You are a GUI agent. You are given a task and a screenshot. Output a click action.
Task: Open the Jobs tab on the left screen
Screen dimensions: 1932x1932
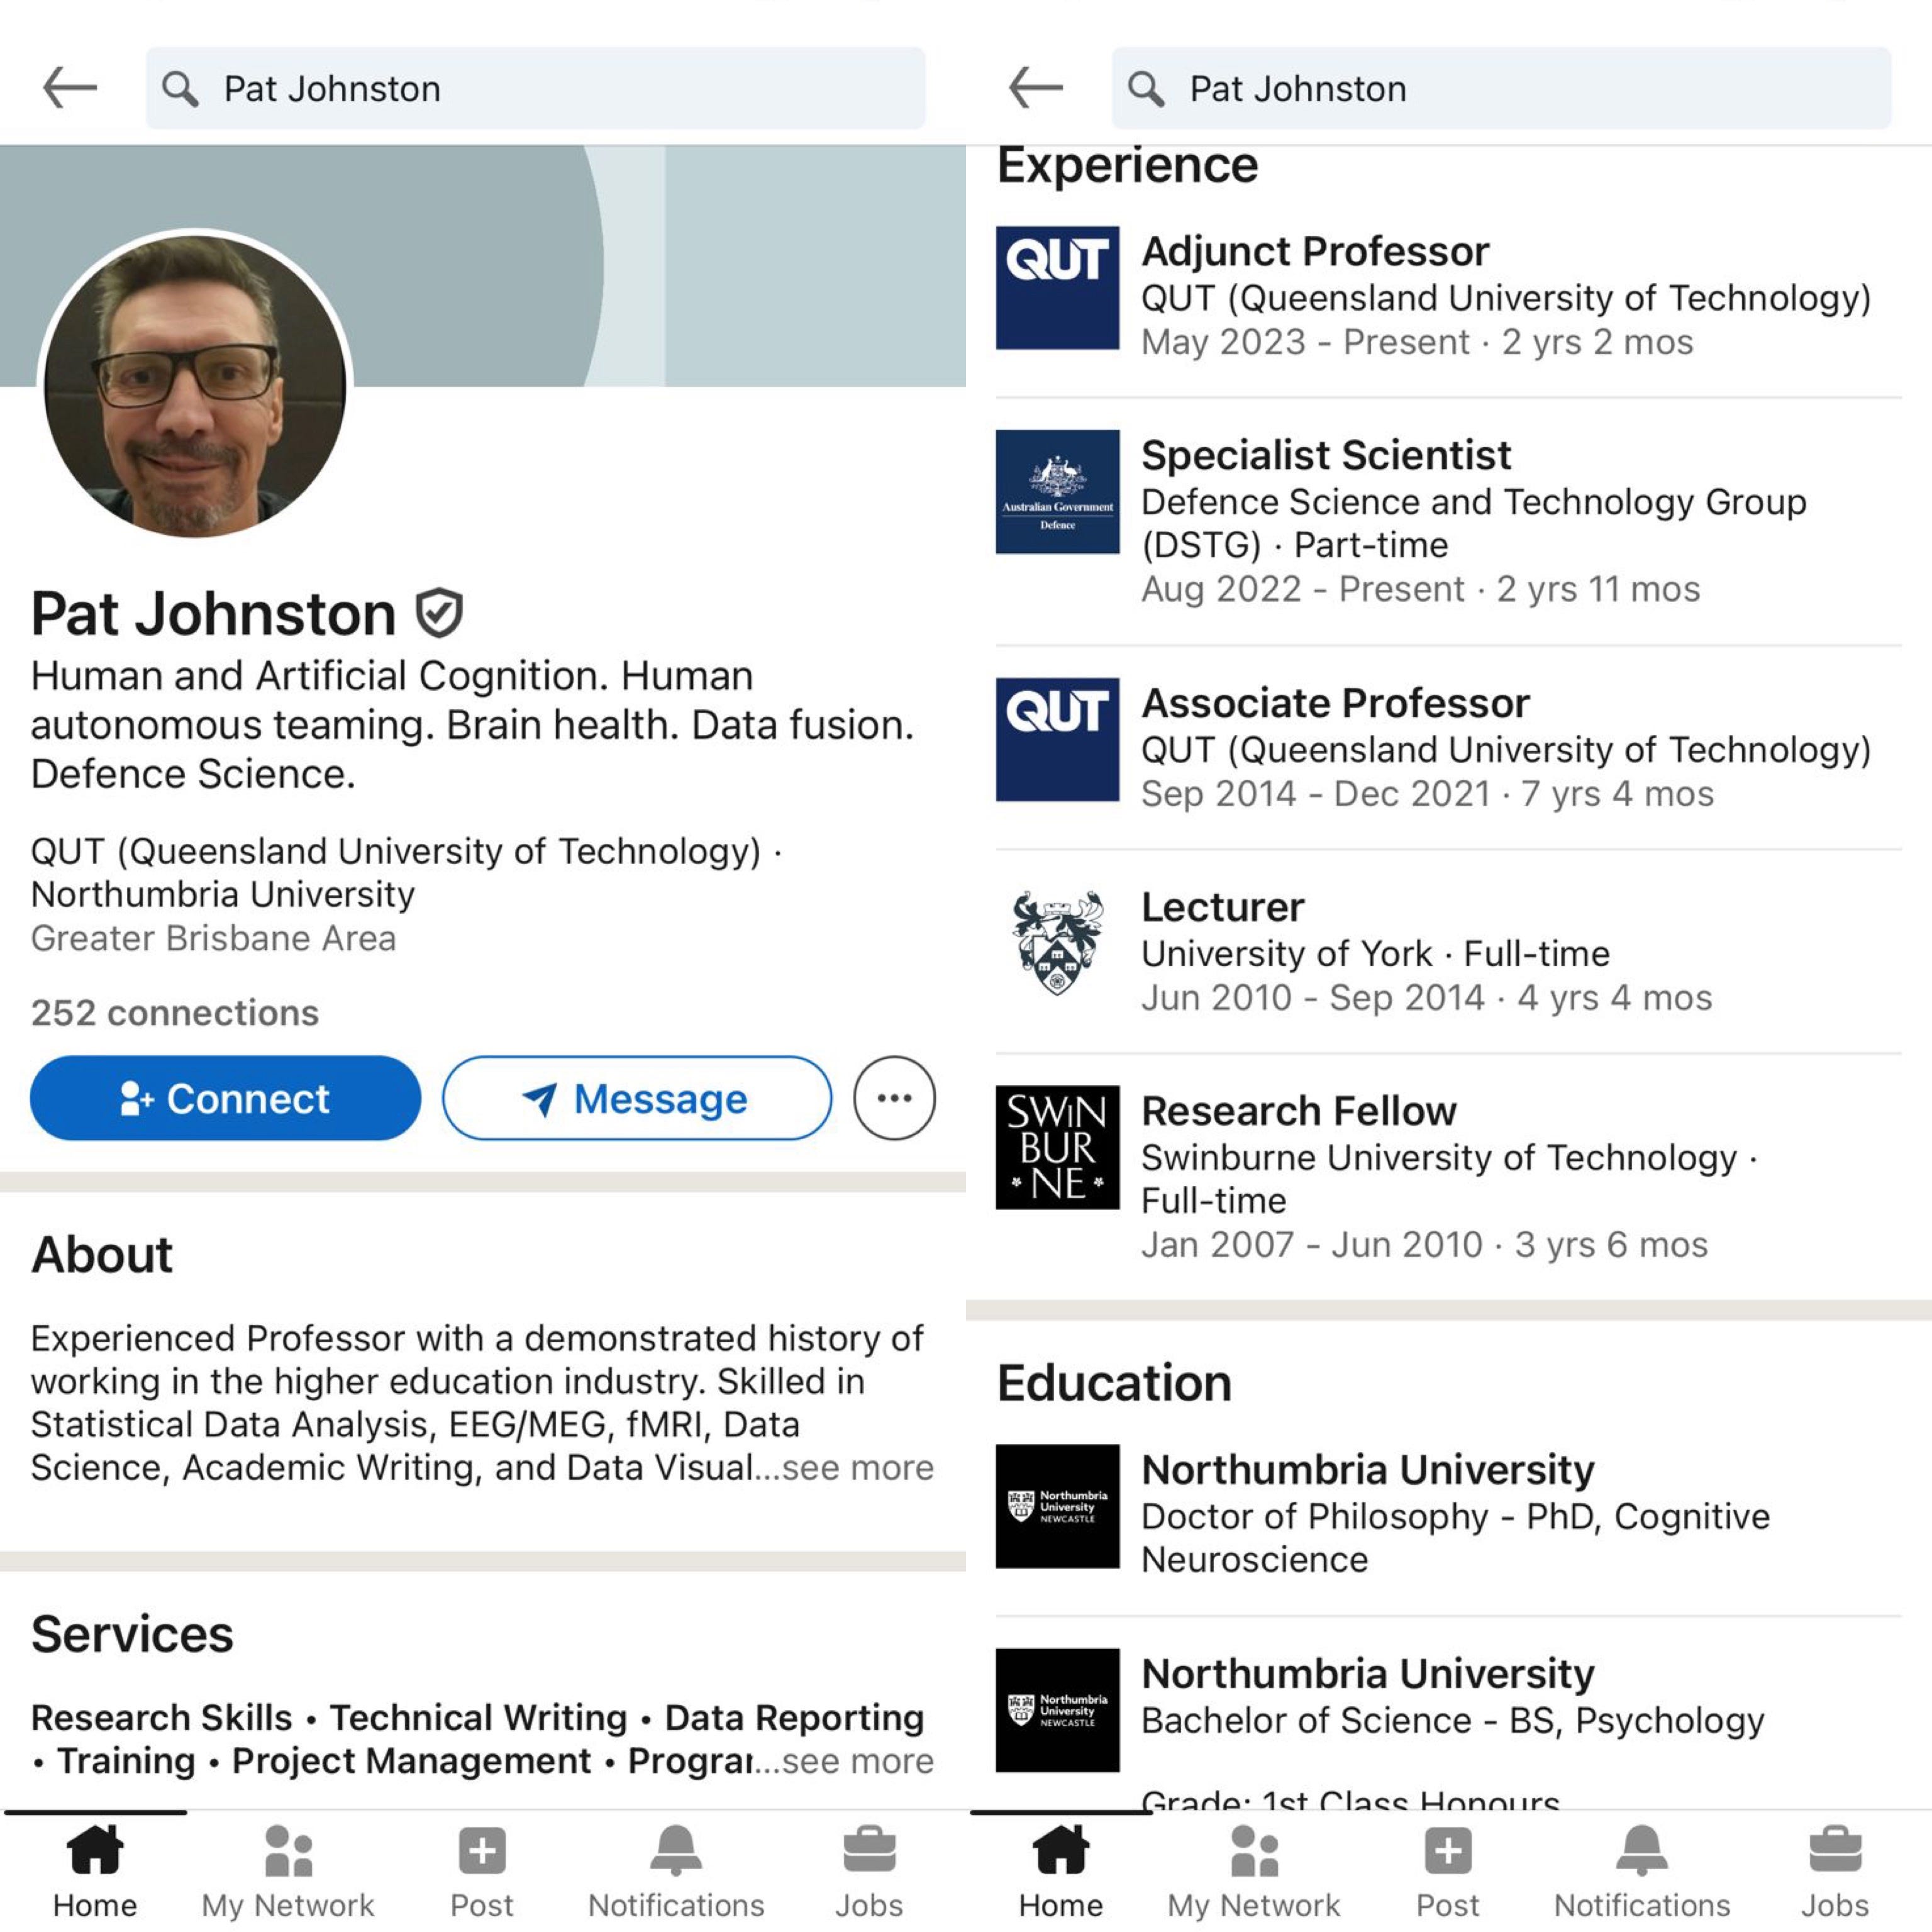coord(869,1871)
